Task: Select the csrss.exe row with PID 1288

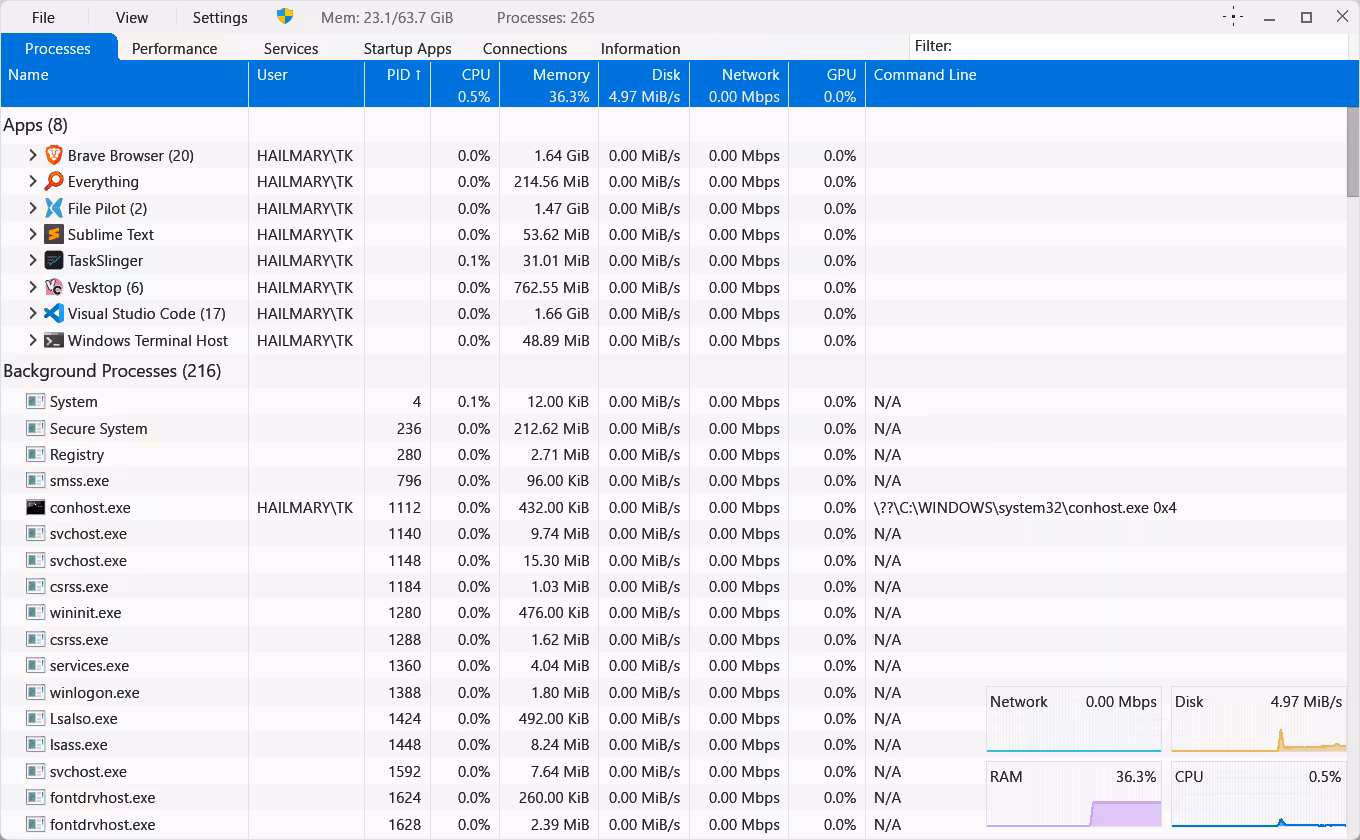Action: coord(674,639)
